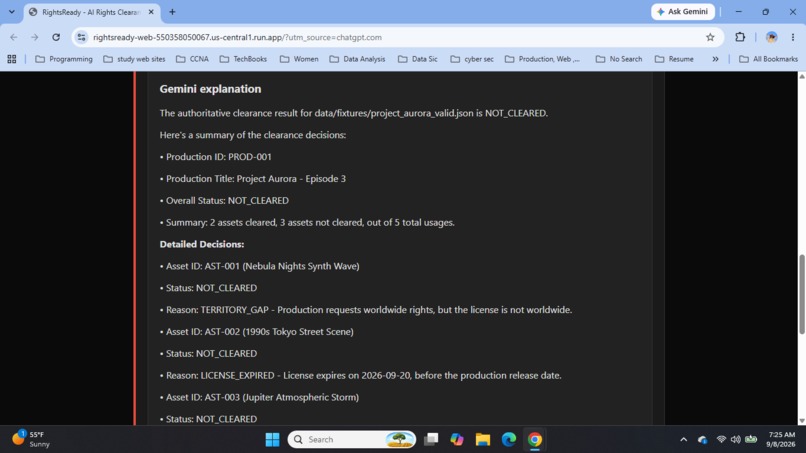Image resolution: width=806 pixels, height=453 pixels.
Task: Open the Extensions puzzle icon
Action: 740,37
